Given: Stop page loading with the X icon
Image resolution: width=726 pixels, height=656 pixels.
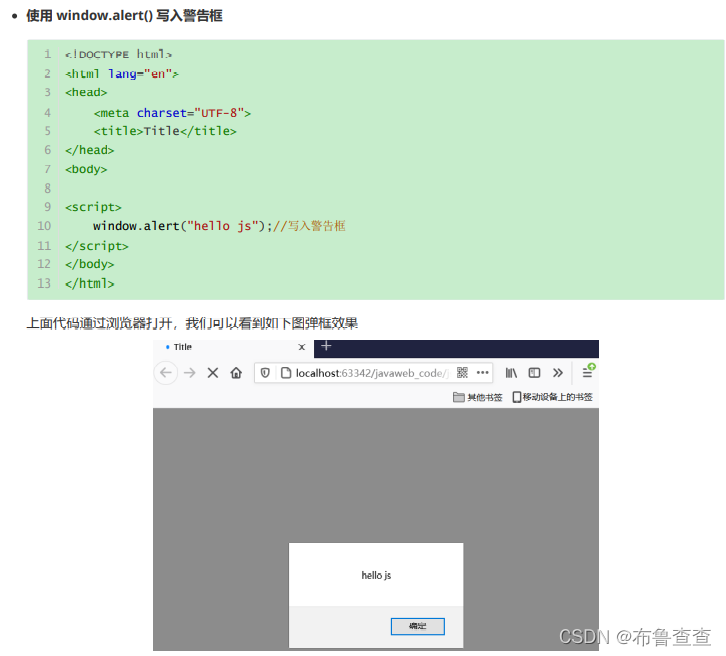Looking at the screenshot, I should click(213, 373).
